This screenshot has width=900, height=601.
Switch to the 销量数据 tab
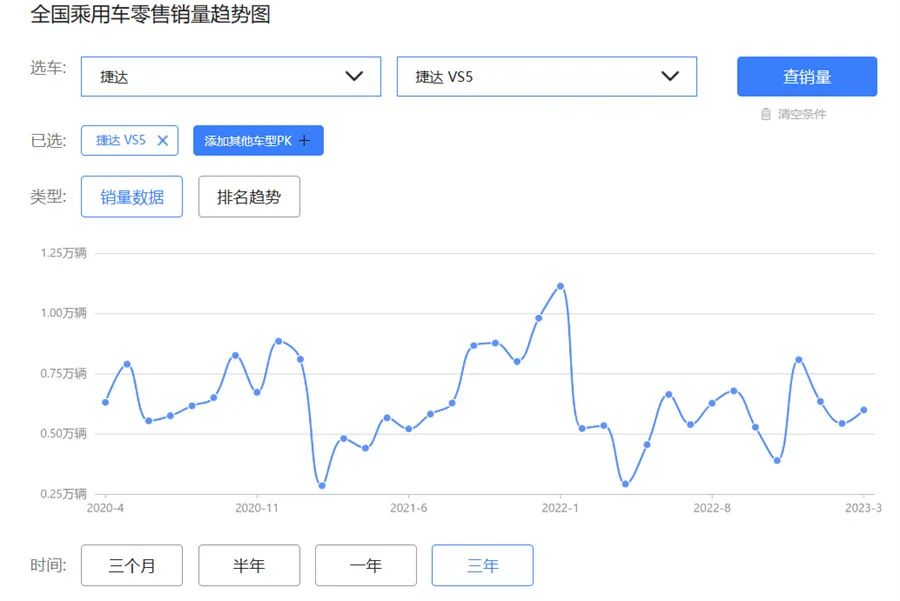tap(132, 197)
